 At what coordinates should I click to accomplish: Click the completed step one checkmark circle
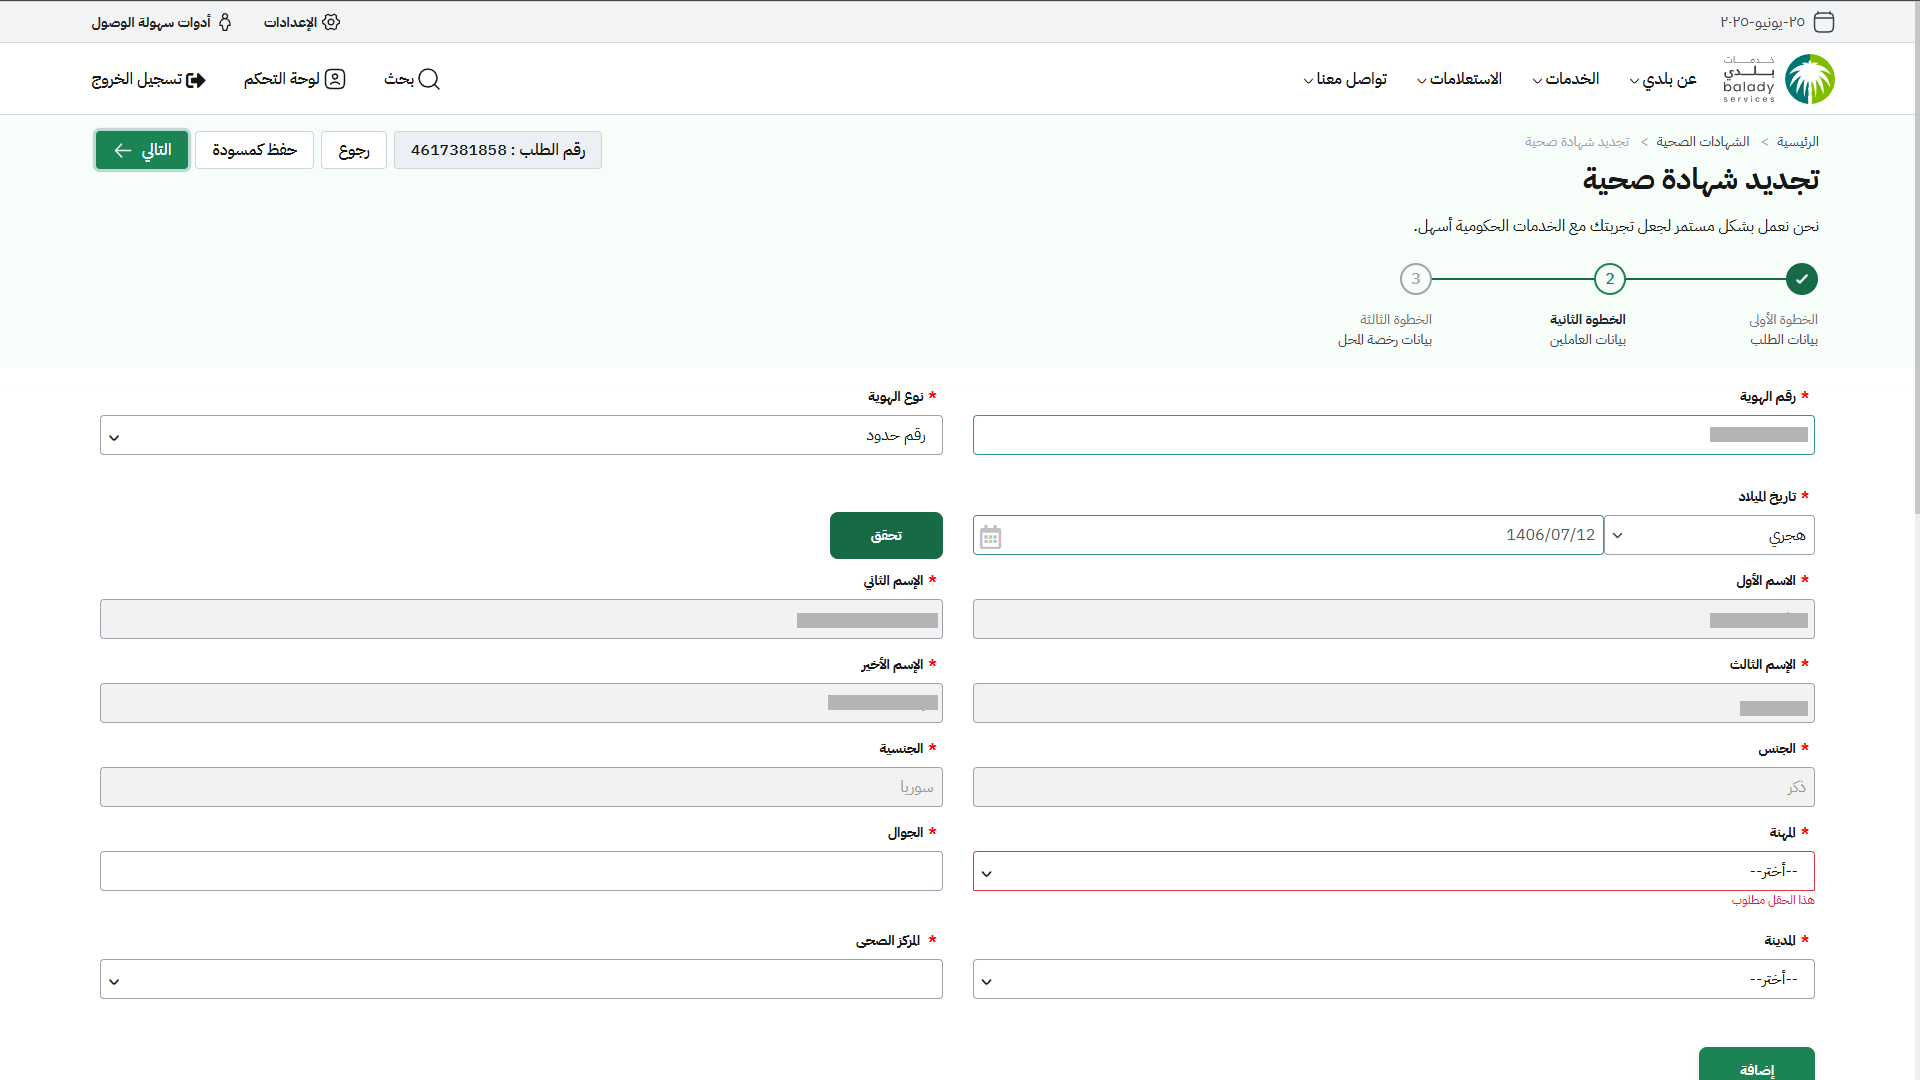pyautogui.click(x=1801, y=279)
